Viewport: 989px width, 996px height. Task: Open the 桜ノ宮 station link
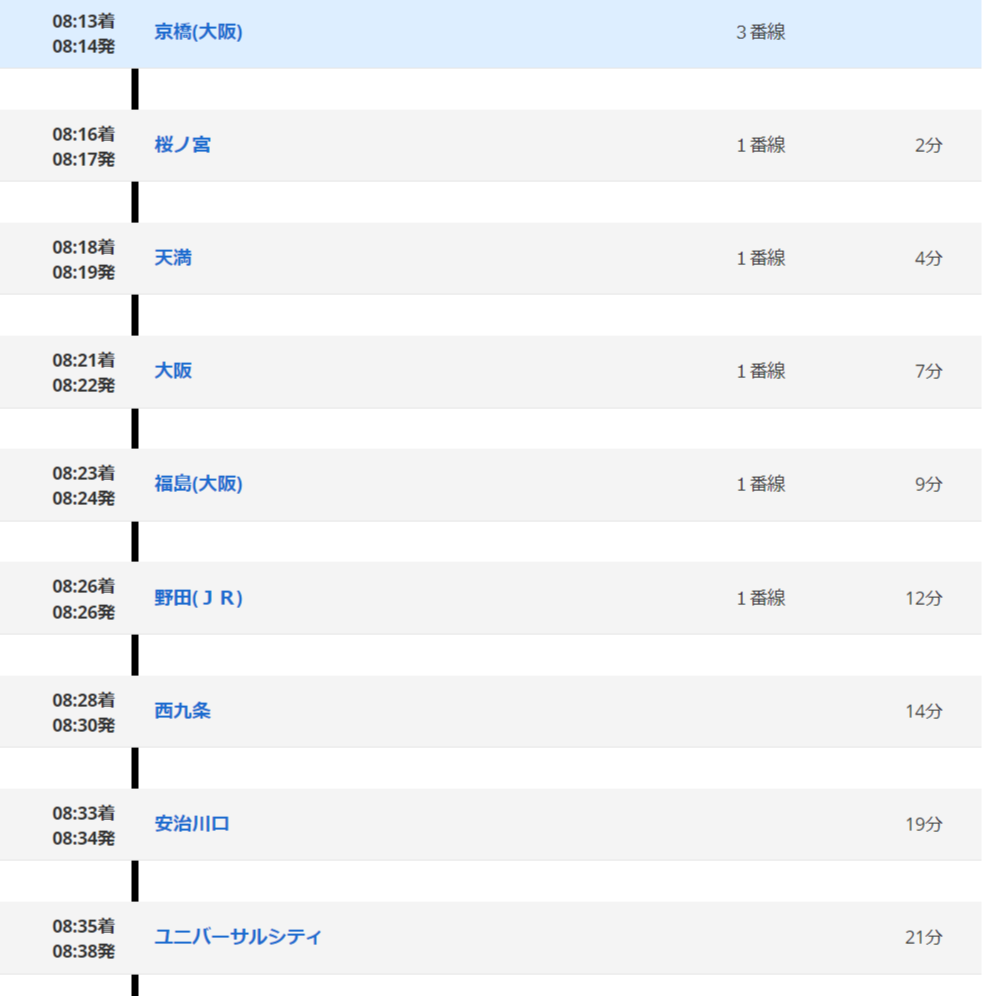click(182, 145)
